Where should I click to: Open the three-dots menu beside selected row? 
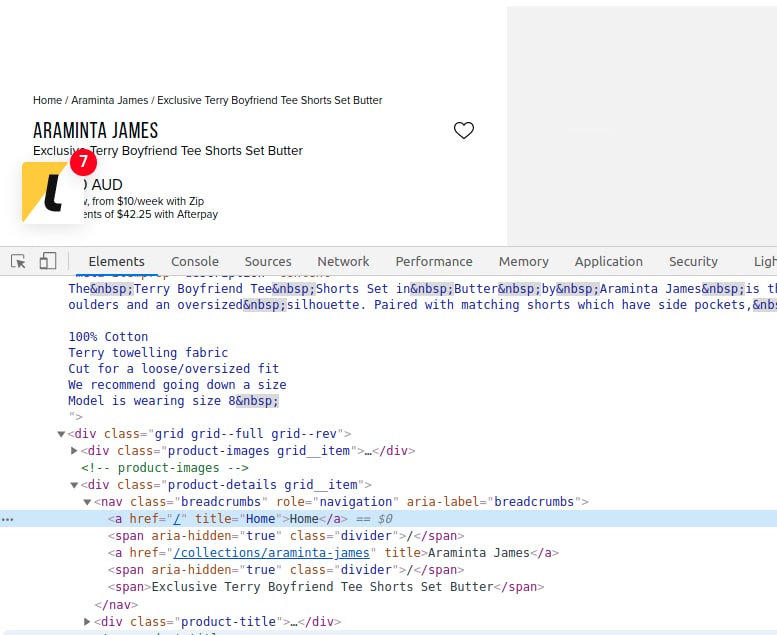pyautogui.click(x=8, y=520)
